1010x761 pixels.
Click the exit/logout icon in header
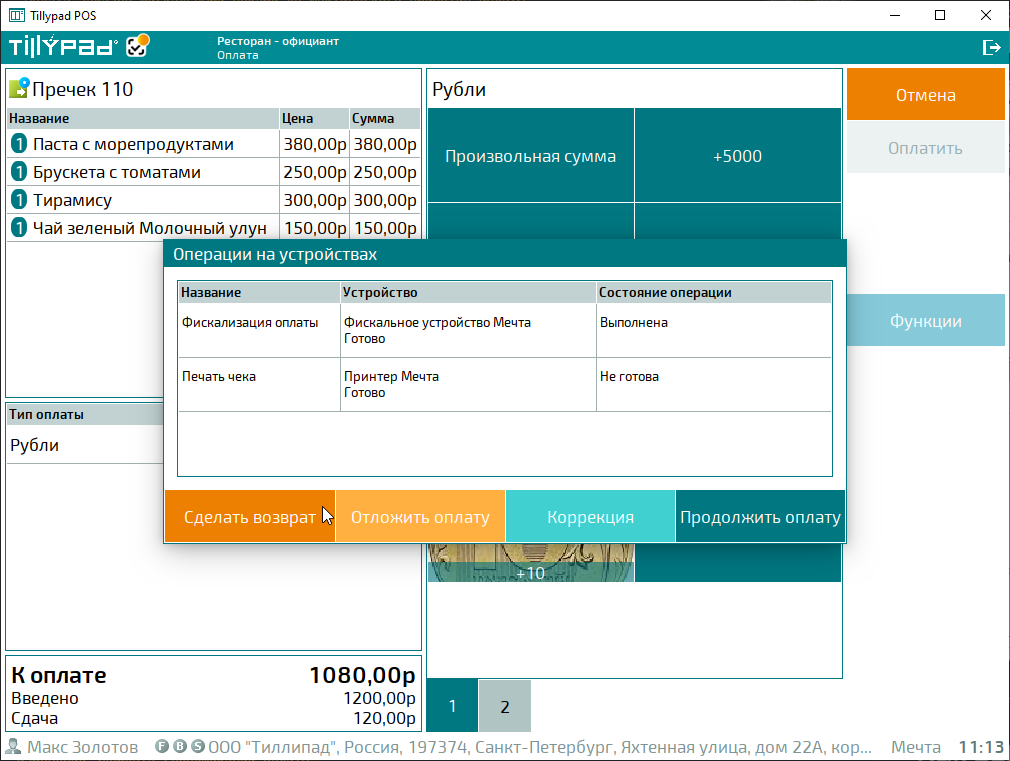point(991,47)
